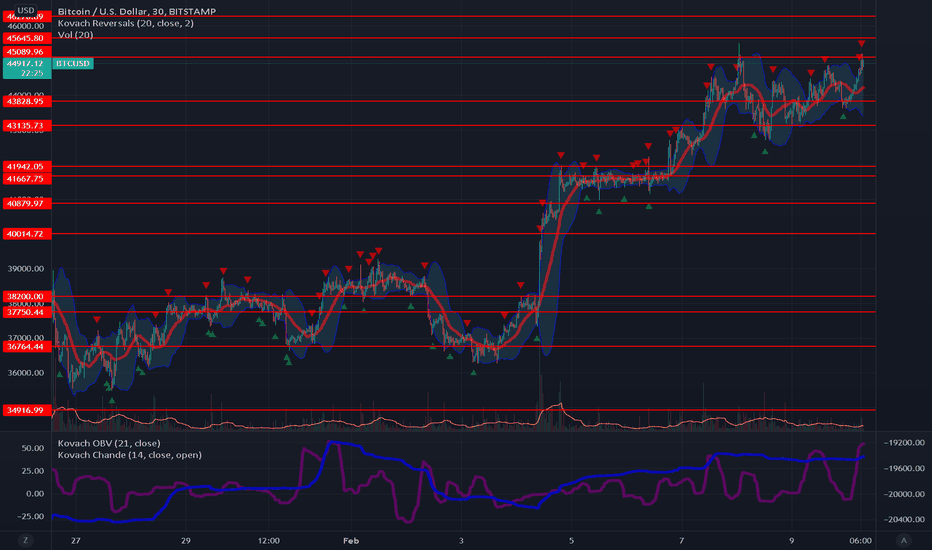Click the Z timezone button on time axis
Viewport: 932px width, 550px height.
coord(25,540)
